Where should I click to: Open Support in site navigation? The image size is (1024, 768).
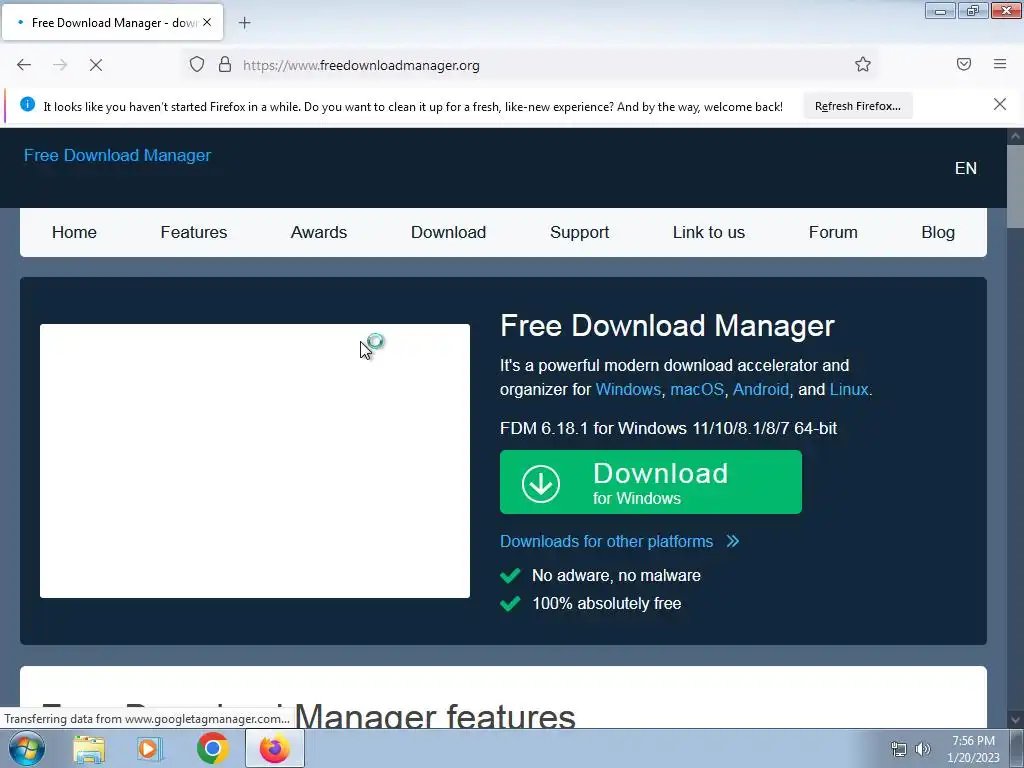pos(579,232)
